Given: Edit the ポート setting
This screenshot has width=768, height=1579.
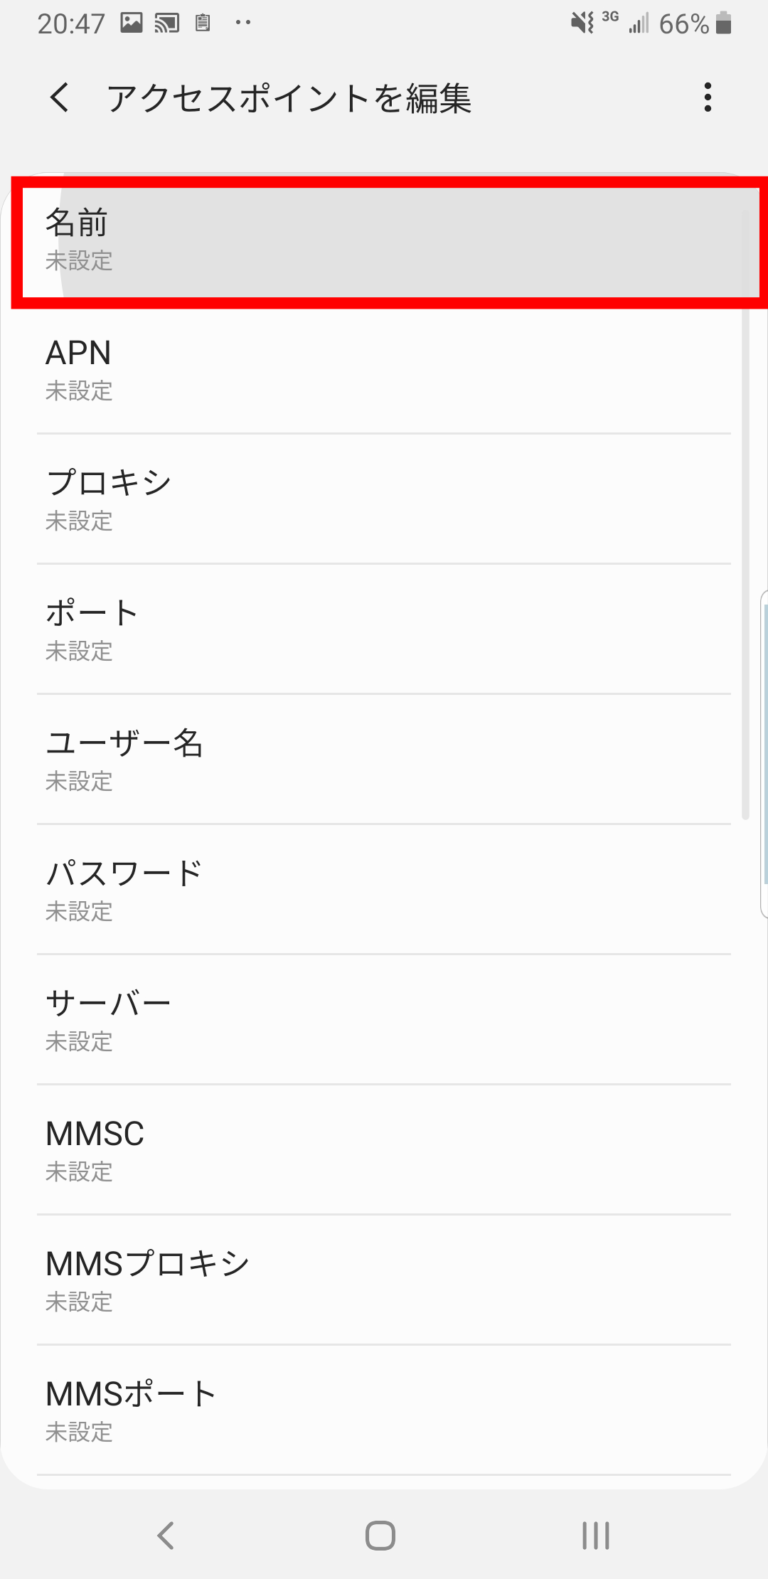Looking at the screenshot, I should pos(384,630).
